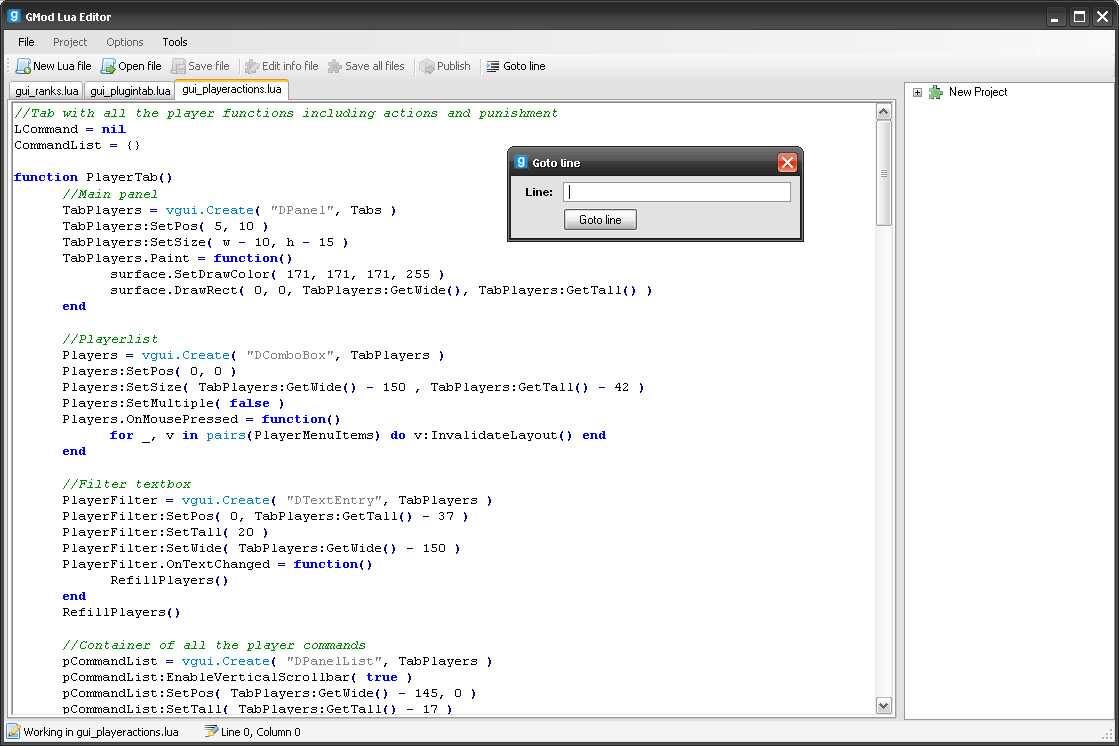Close the Goto line dialog
1119x746 pixels.
coord(787,163)
